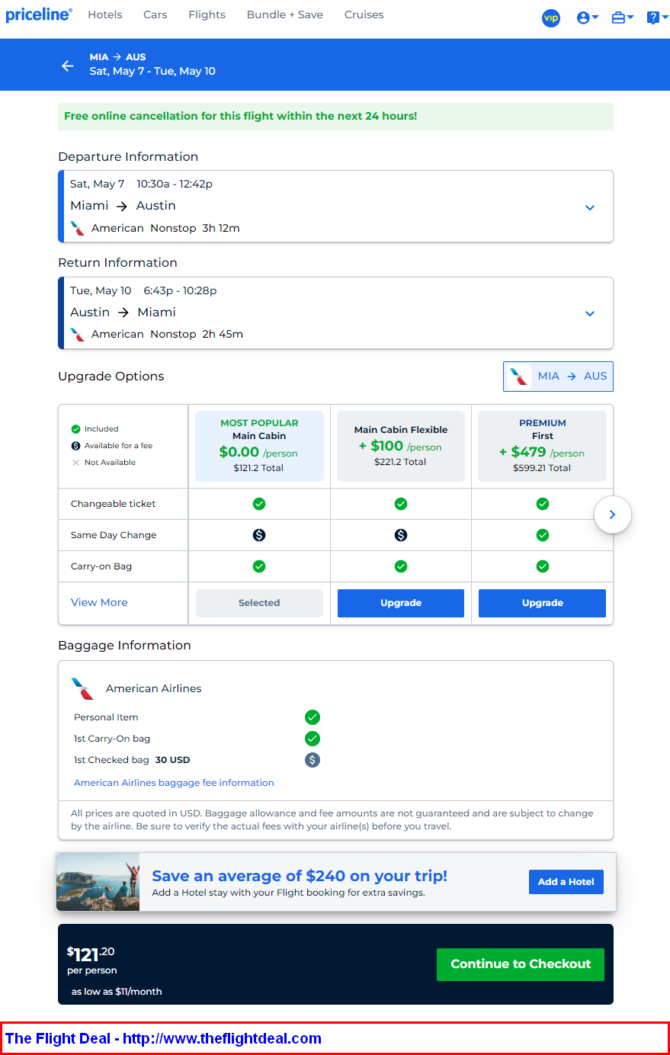The width and height of the screenshot is (670, 1055).
Task: Click Main Cabin Flexible Changeable ticket checkmark
Action: (401, 504)
